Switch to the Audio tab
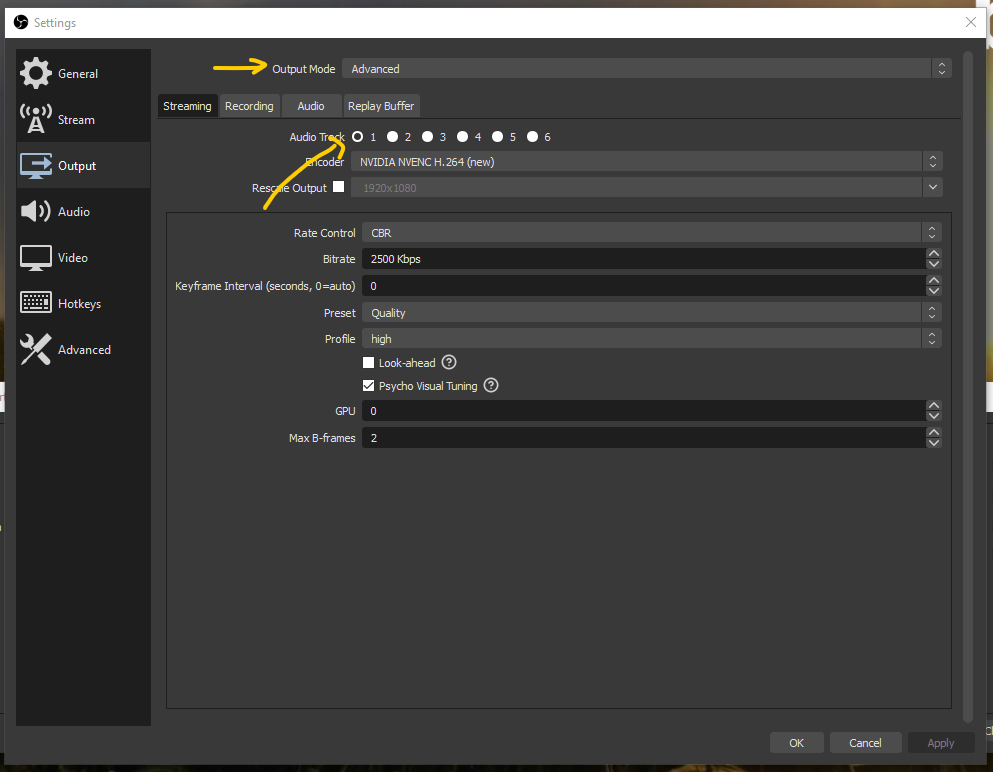Screen dimensions: 993x772 coord(311,106)
